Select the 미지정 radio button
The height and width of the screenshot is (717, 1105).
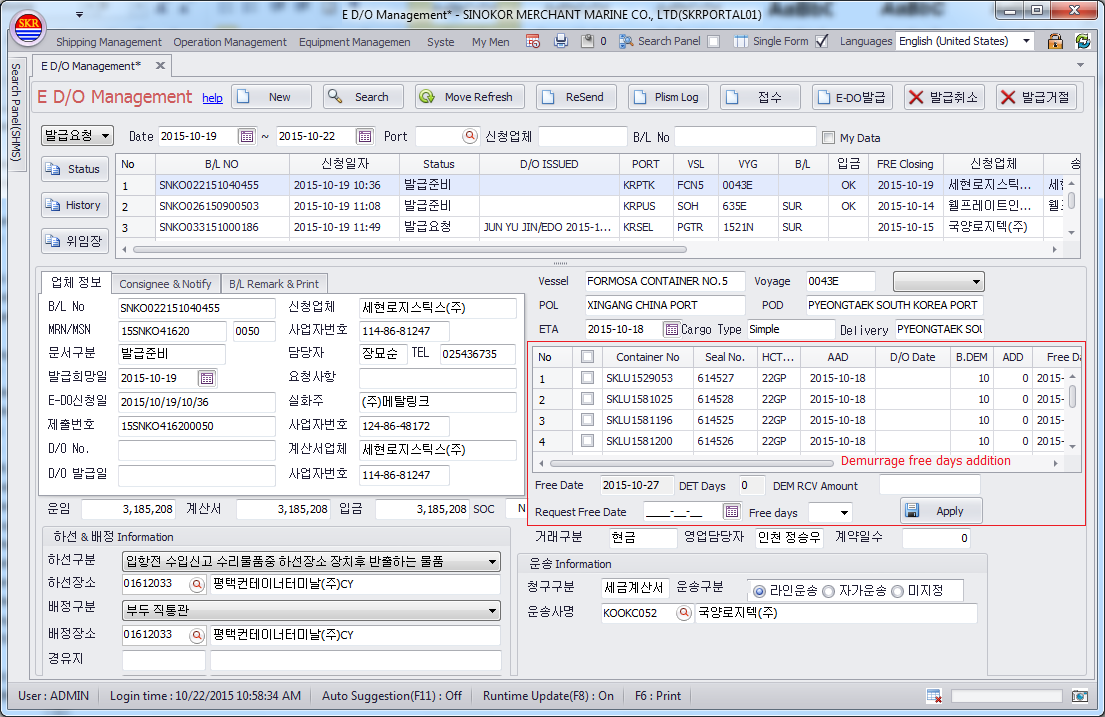[897, 592]
